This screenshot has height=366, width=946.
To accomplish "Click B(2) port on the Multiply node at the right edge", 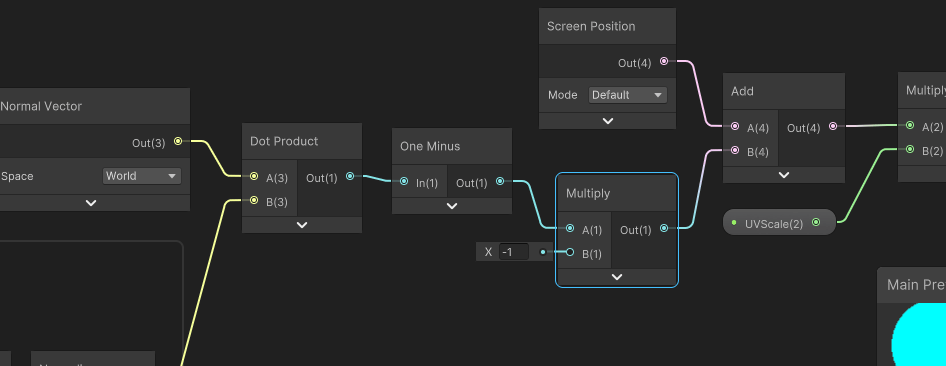I will coord(910,149).
